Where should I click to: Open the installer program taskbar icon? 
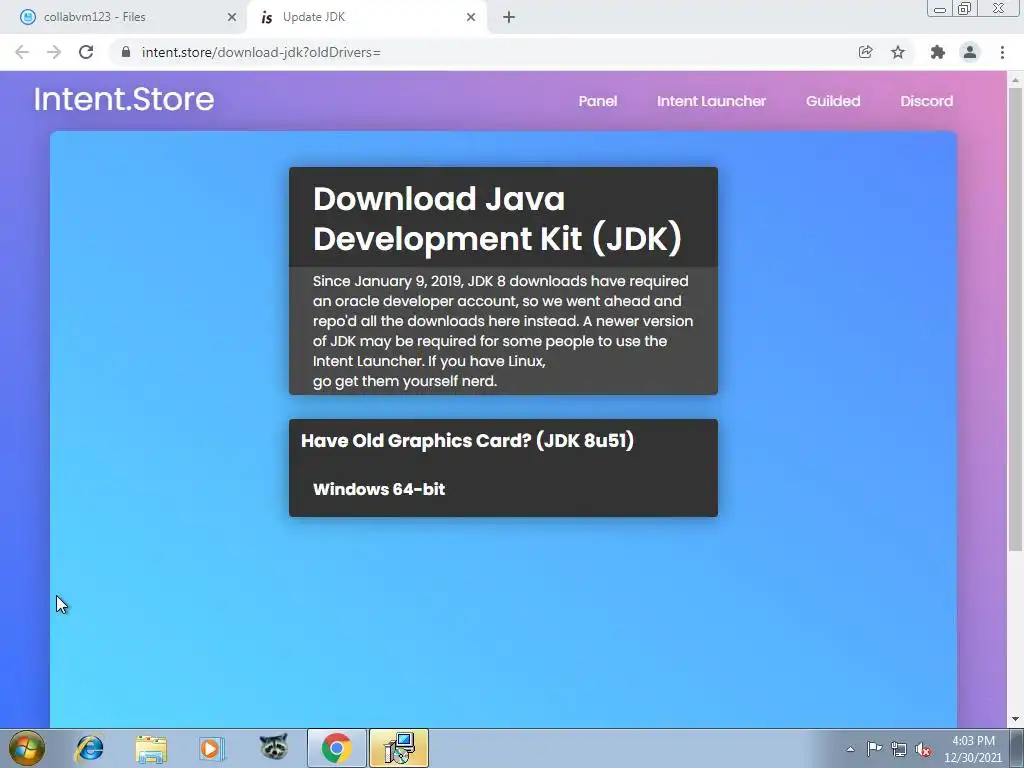(399, 748)
